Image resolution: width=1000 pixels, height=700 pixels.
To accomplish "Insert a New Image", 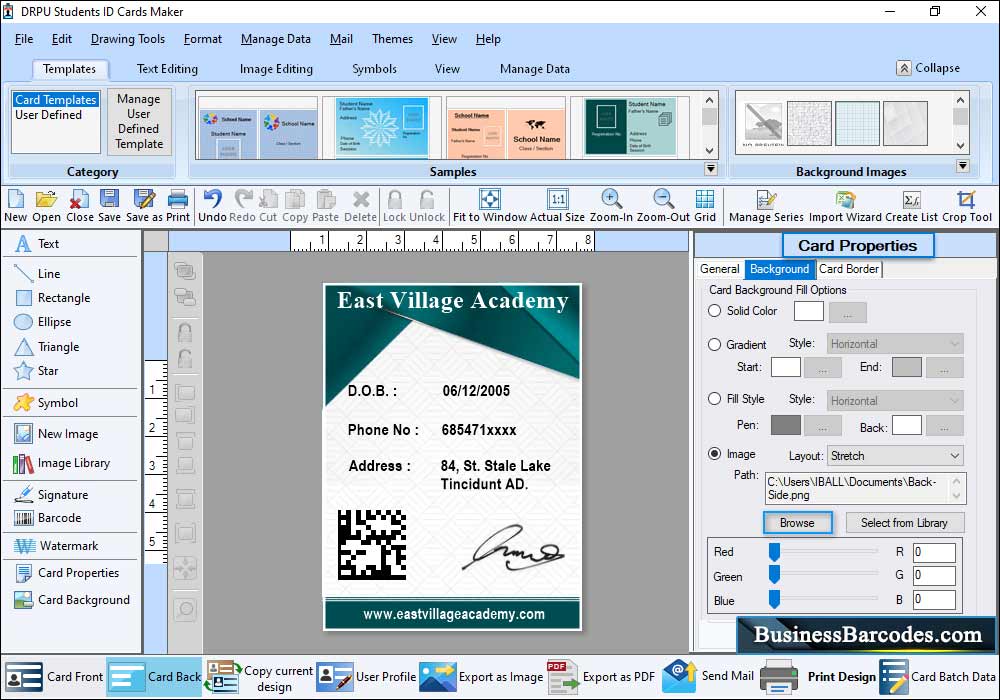I will click(x=56, y=434).
